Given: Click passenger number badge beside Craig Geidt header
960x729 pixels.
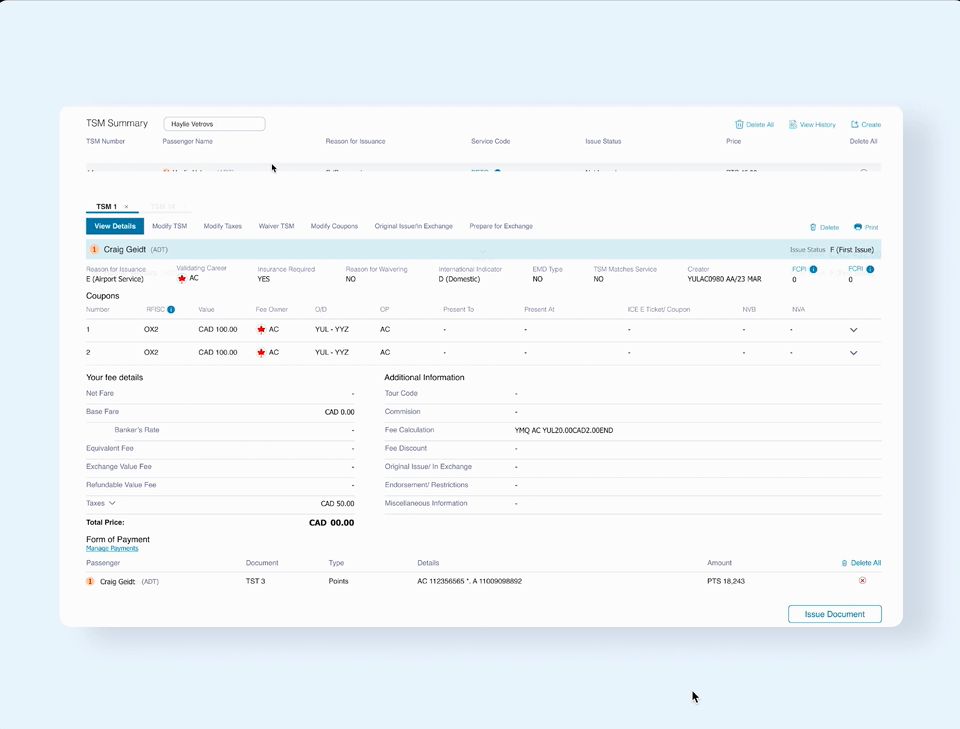Looking at the screenshot, I should coord(94,250).
